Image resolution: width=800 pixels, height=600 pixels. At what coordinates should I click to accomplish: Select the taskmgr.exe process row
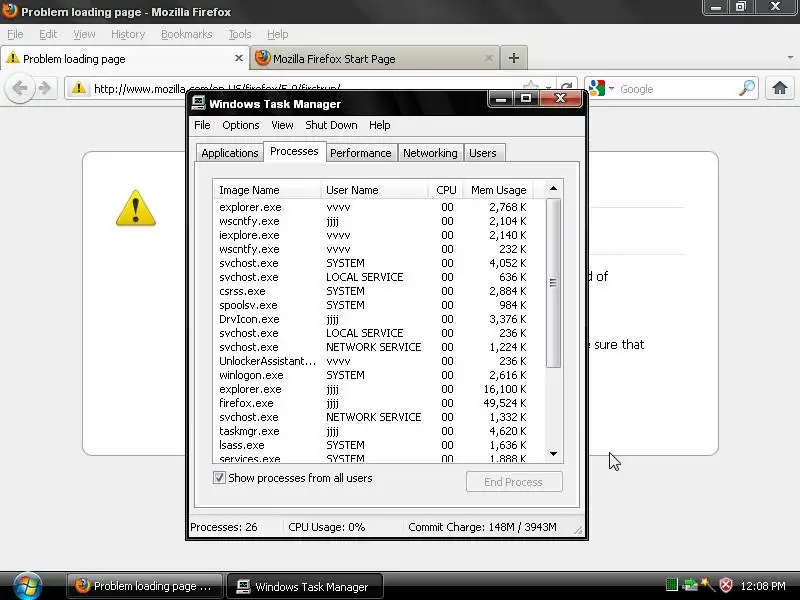coord(372,431)
